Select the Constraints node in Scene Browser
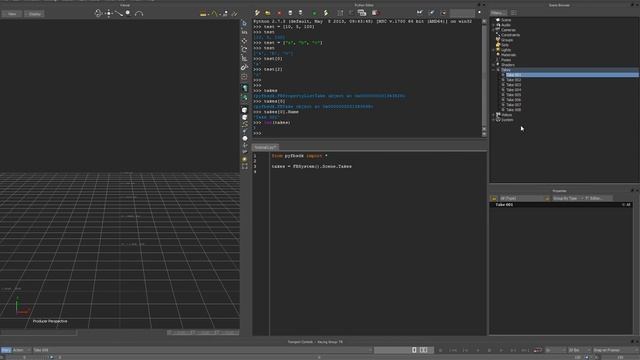The width and height of the screenshot is (640, 360). (510, 35)
